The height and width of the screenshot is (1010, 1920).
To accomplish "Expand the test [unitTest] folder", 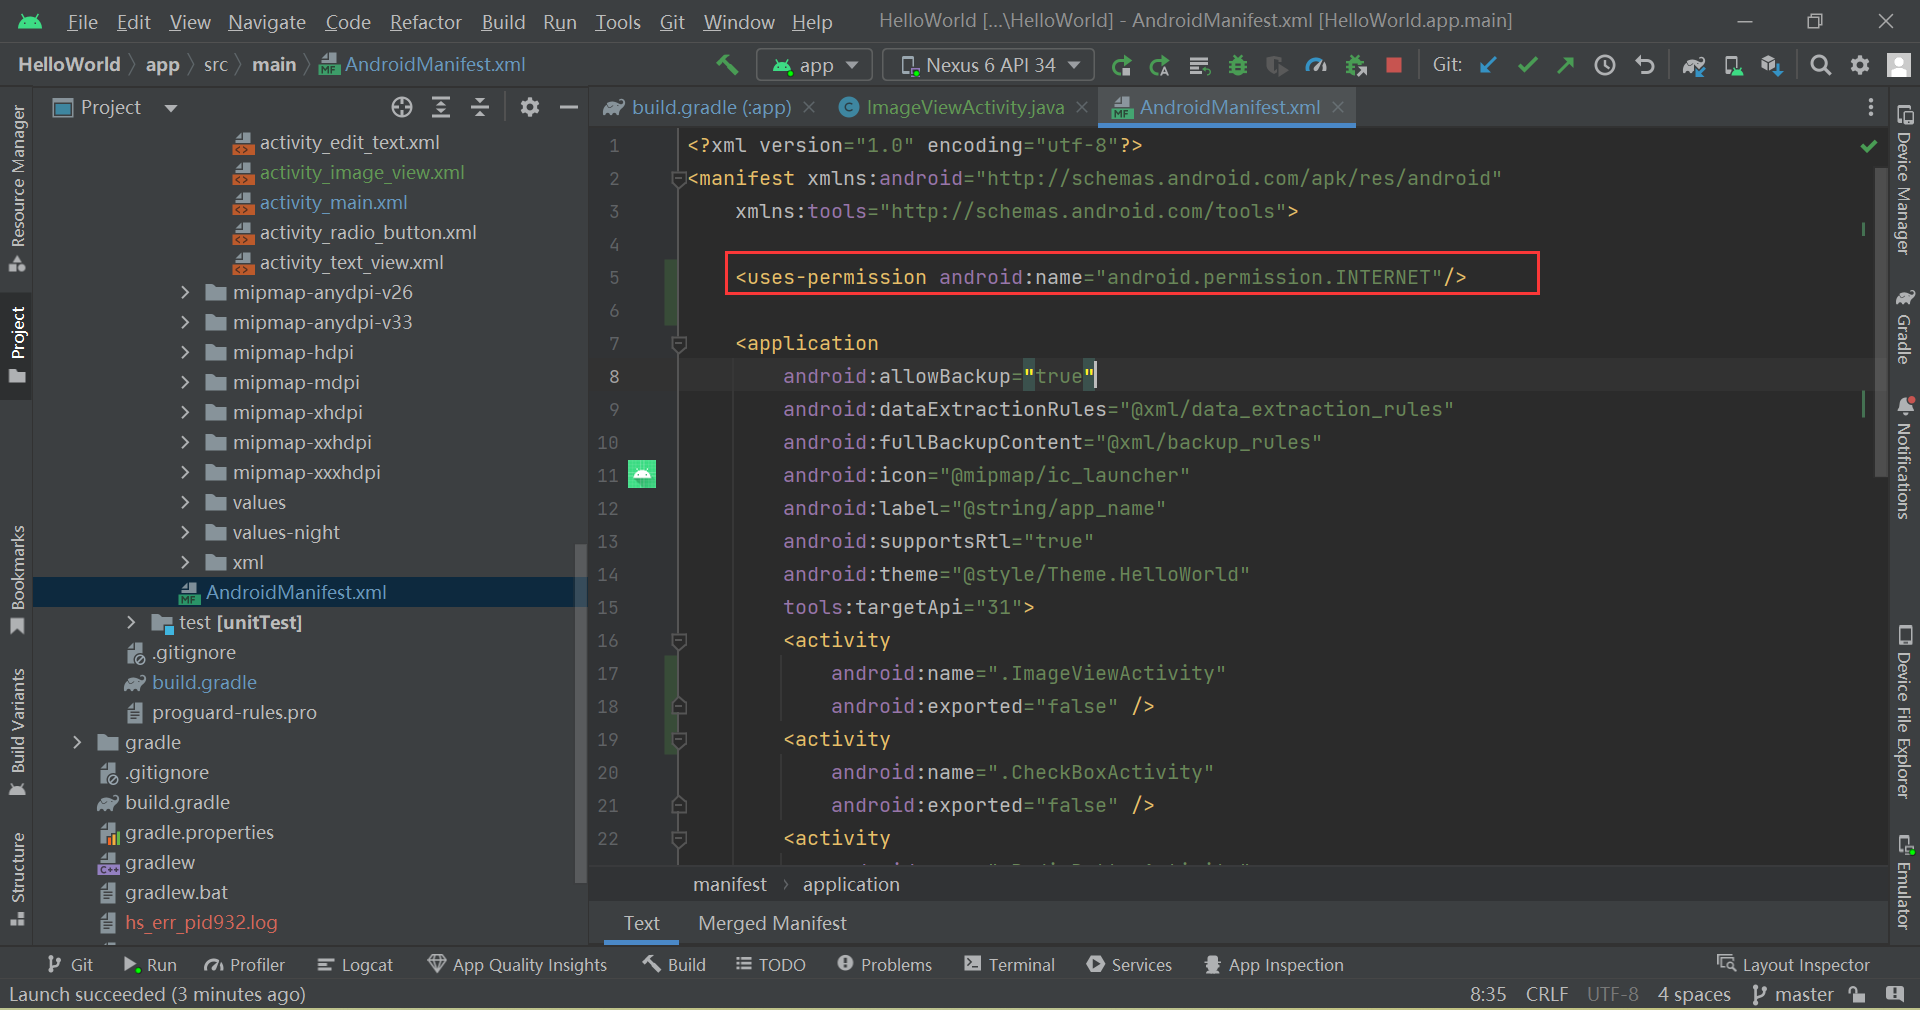I will point(131,622).
